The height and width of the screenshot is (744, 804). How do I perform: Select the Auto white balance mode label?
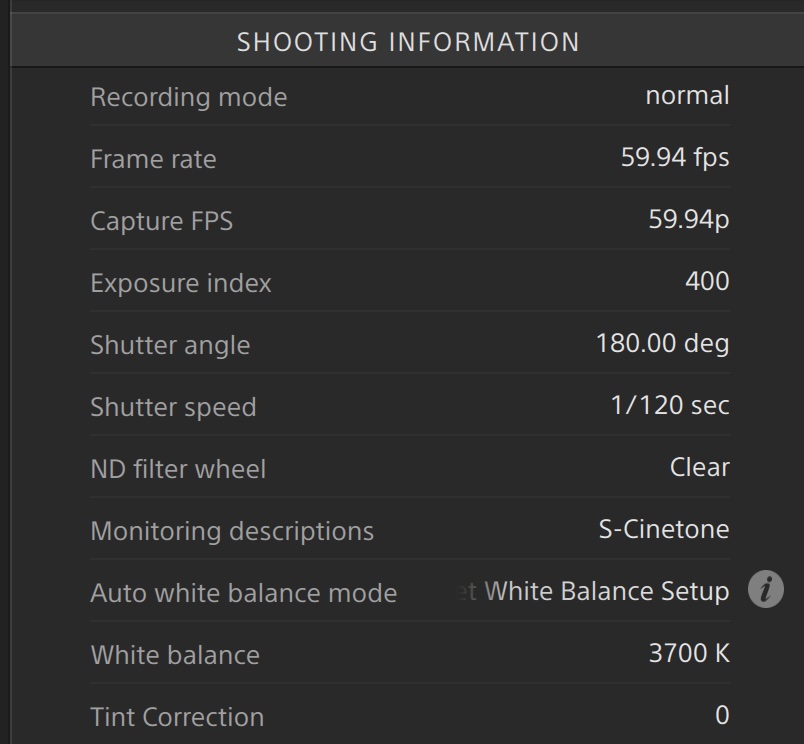pos(244,593)
